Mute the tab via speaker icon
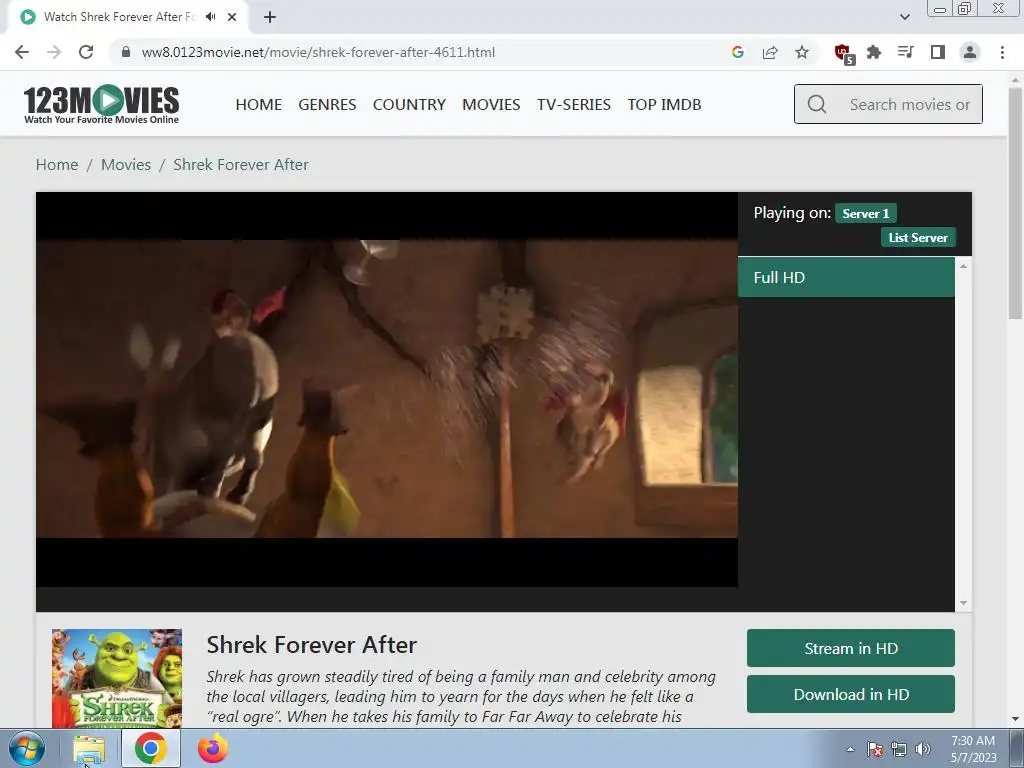 210,17
